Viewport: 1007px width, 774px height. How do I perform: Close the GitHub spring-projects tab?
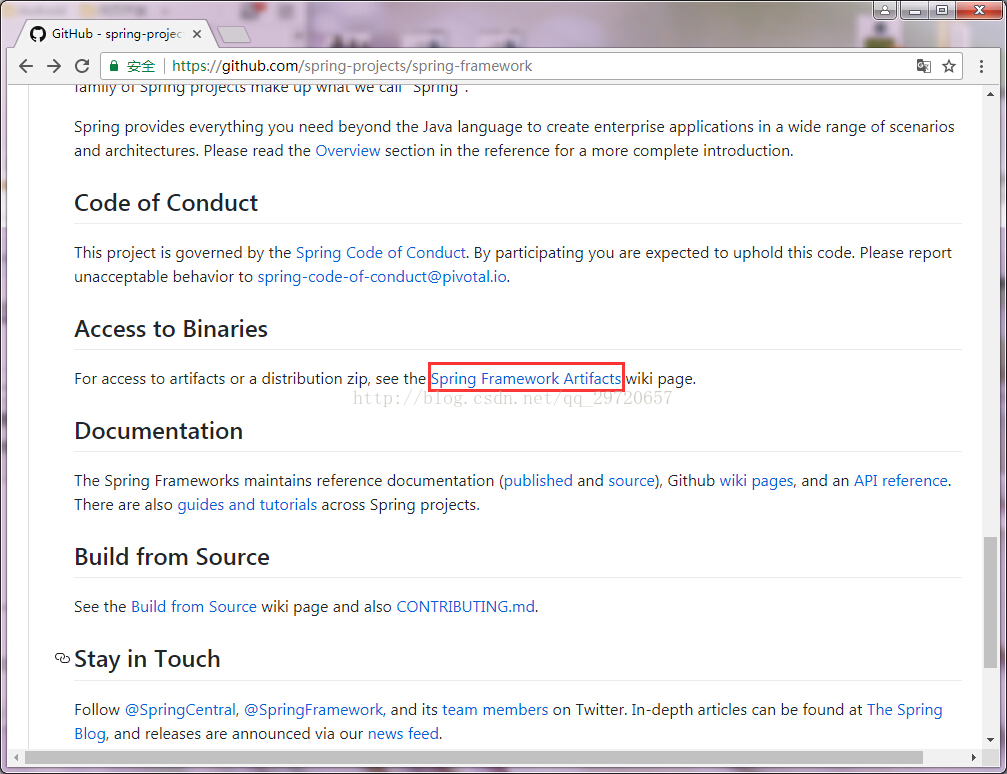click(x=197, y=34)
